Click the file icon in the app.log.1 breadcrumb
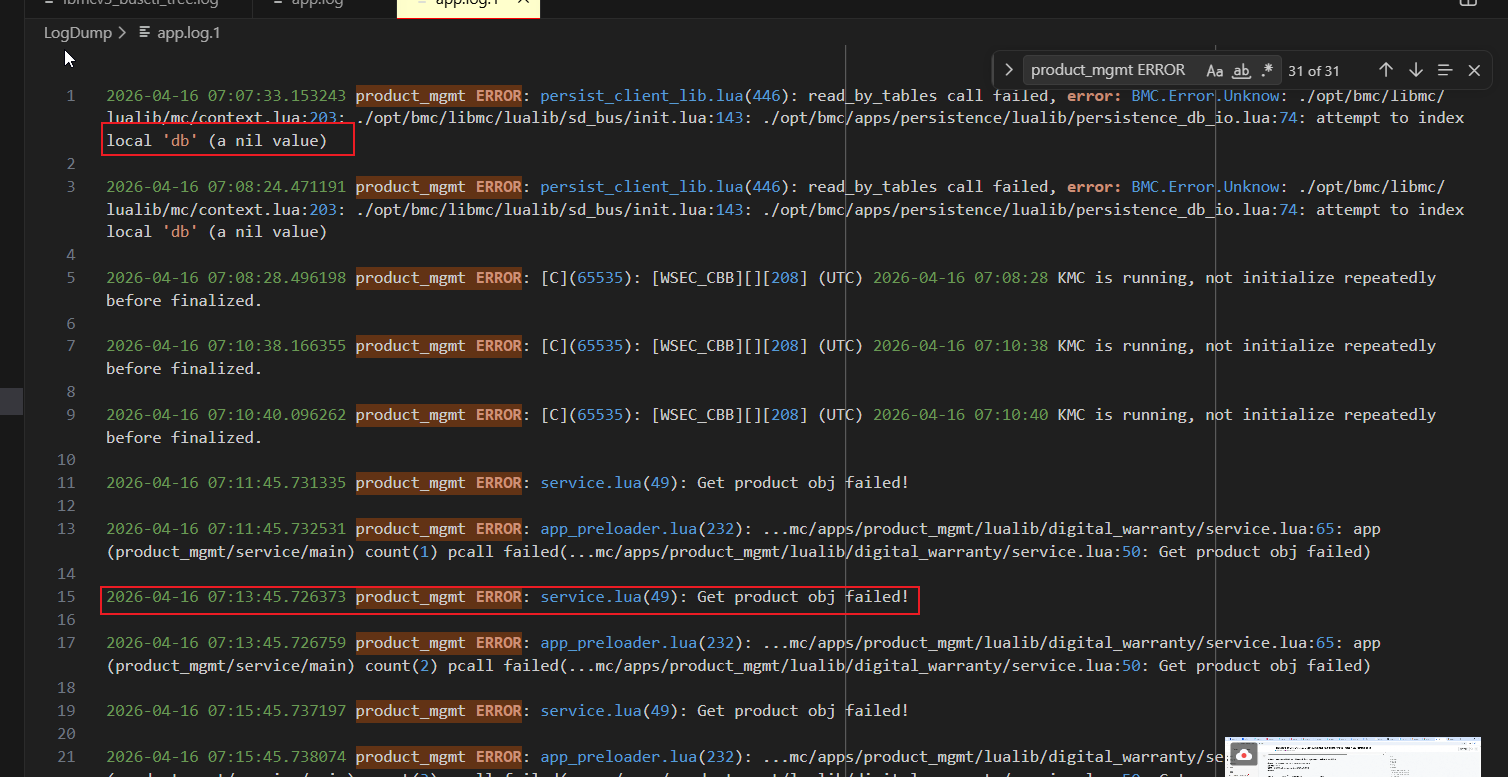This screenshot has width=1508, height=777. (x=145, y=32)
